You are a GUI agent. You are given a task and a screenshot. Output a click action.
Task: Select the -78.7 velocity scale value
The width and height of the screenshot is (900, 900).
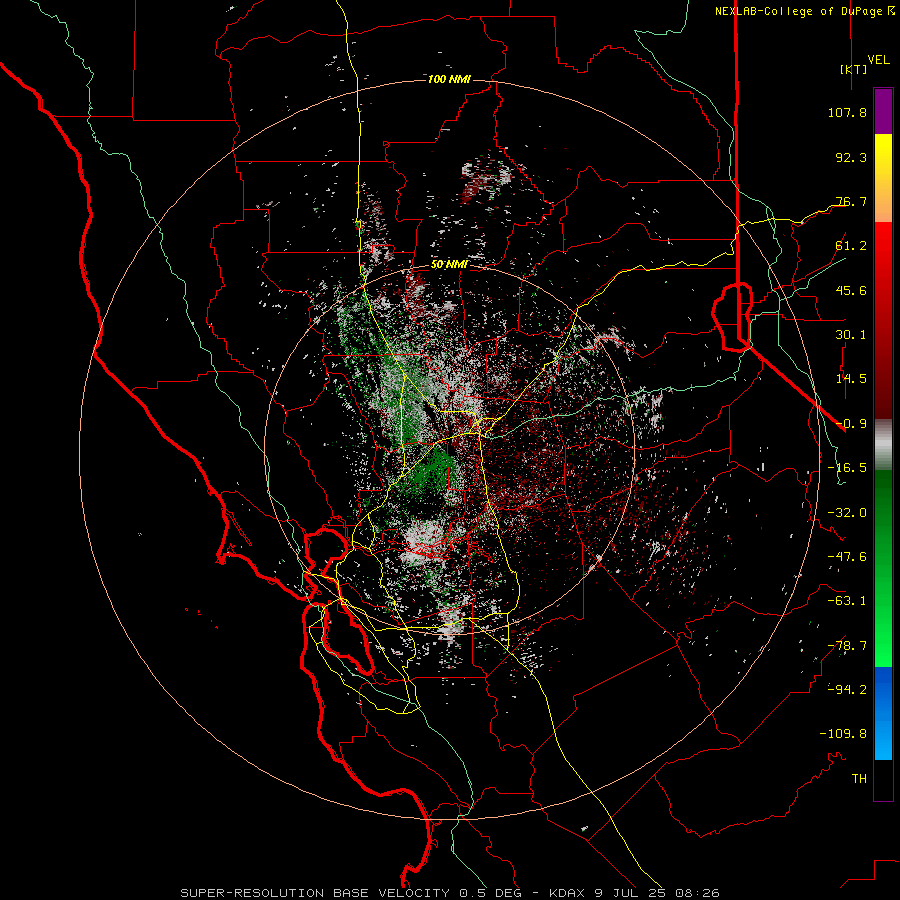(847, 646)
